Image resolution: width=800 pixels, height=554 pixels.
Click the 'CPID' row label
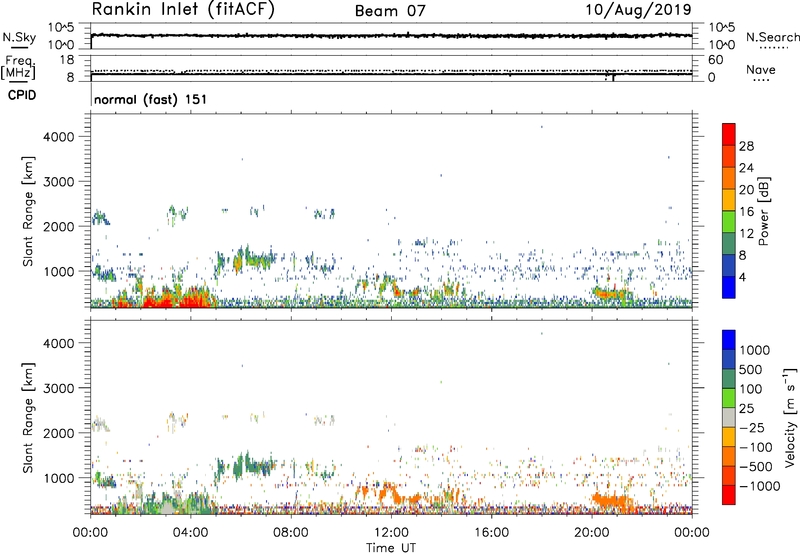pos(22,95)
